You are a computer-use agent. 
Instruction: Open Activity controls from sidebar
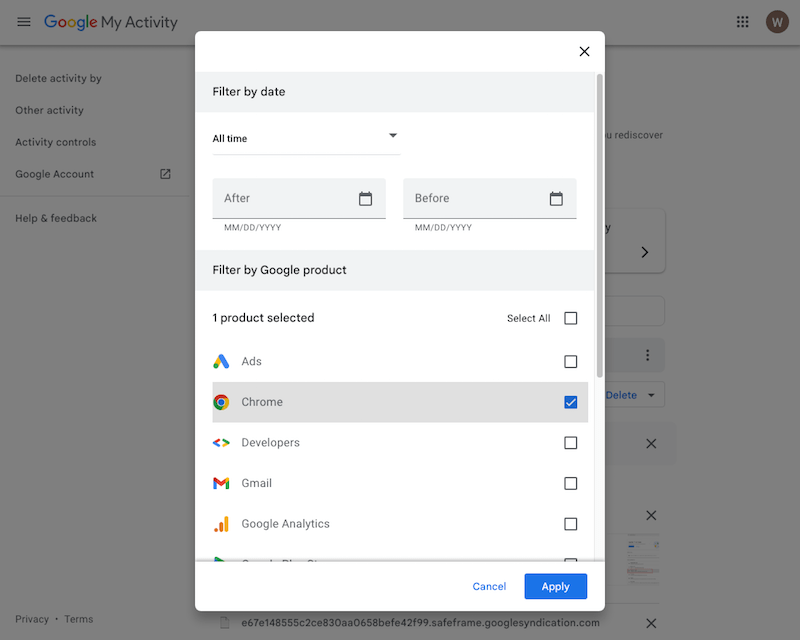click(55, 142)
